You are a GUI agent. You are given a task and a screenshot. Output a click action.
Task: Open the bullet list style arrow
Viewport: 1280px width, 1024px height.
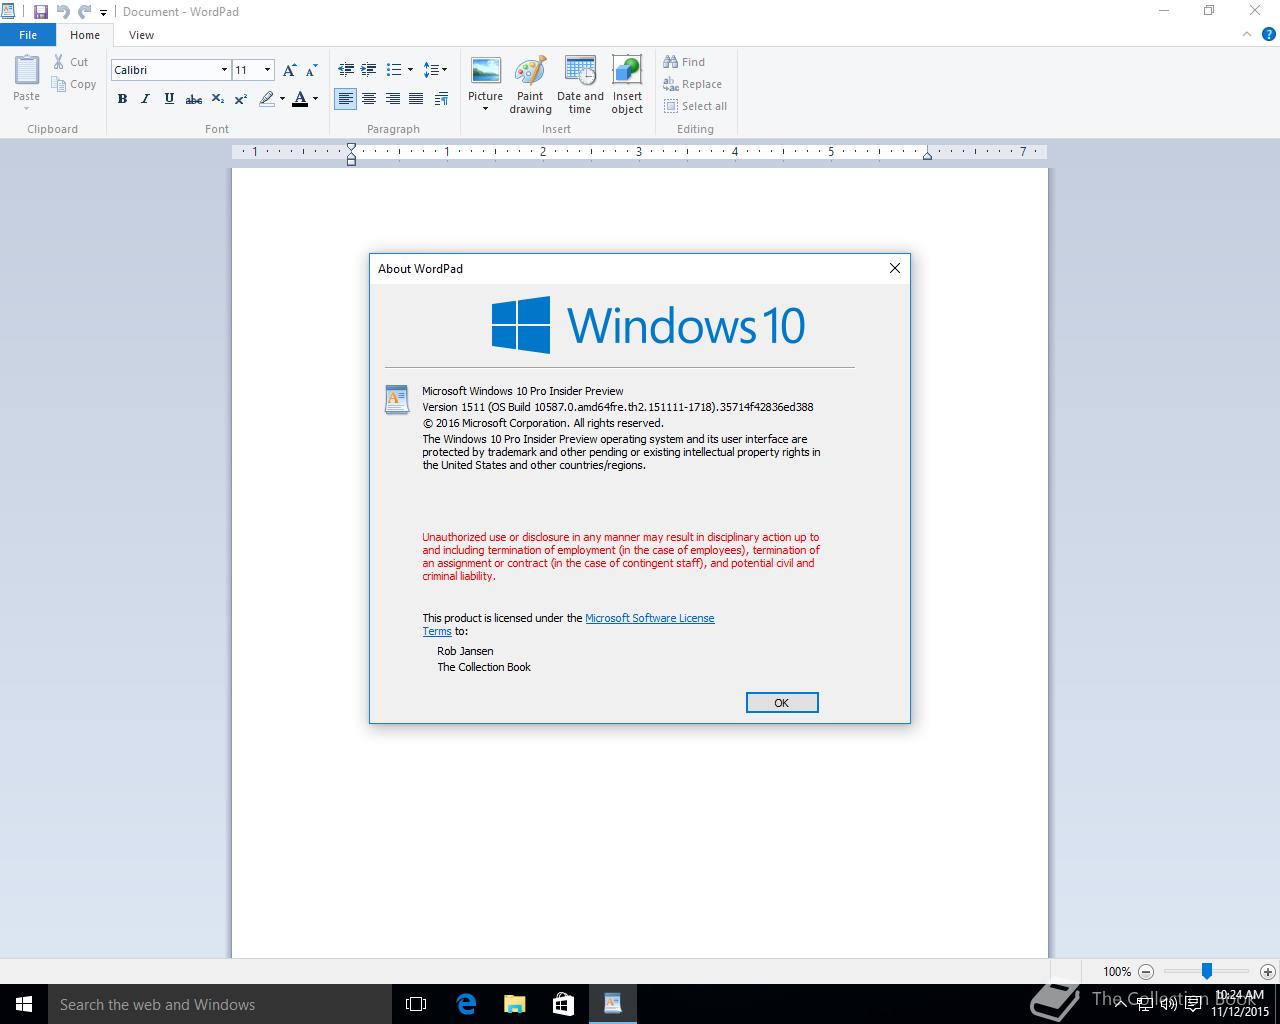410,70
